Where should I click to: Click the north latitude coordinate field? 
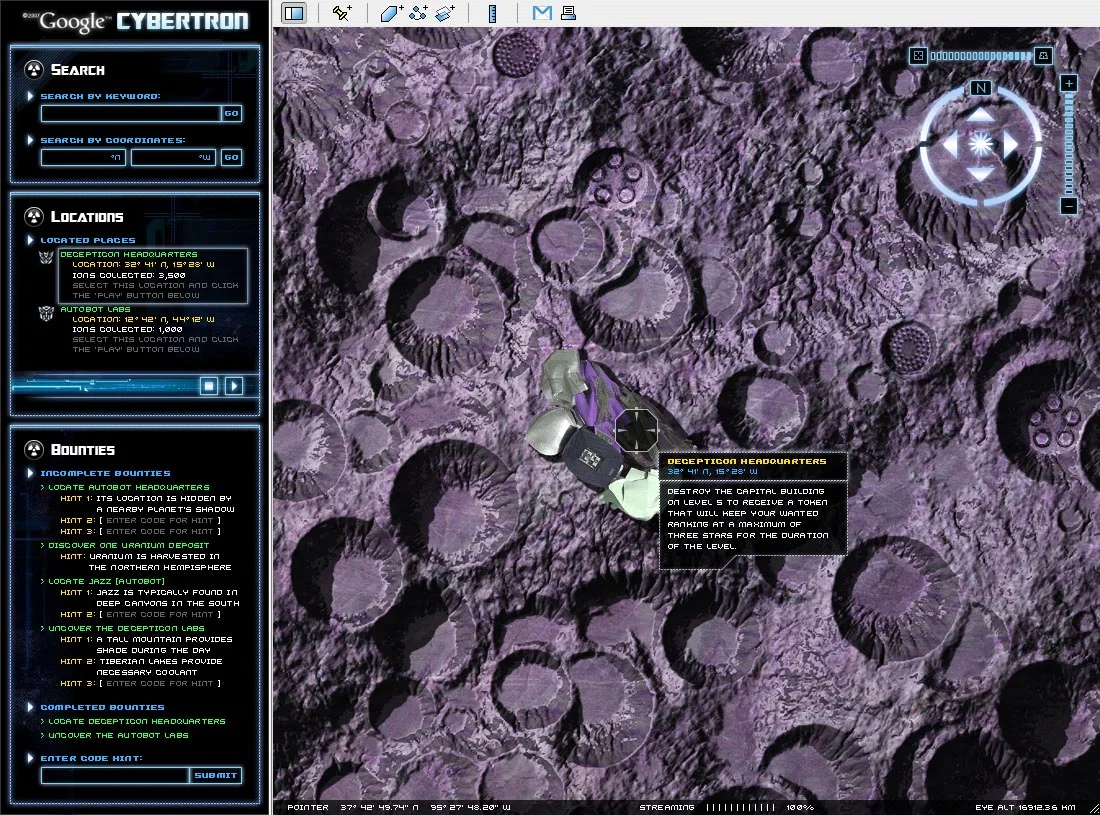pos(83,157)
